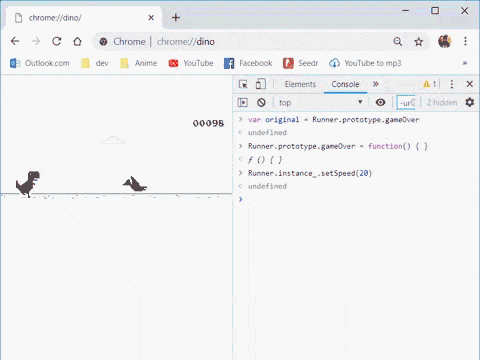Click the 2 hidden messages label
480x360 pixels.
[442, 103]
